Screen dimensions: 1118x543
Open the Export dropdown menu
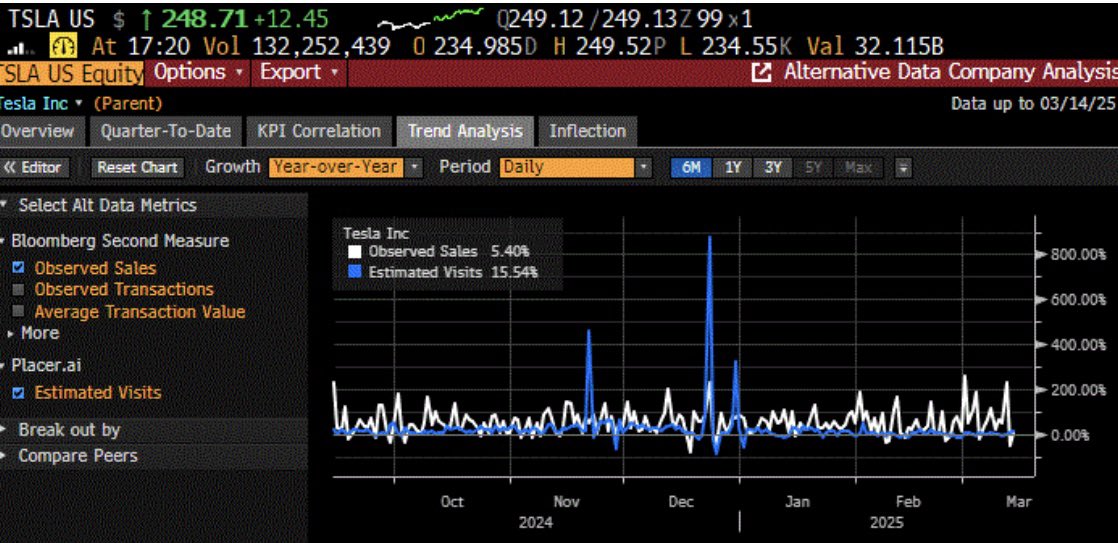(x=299, y=73)
